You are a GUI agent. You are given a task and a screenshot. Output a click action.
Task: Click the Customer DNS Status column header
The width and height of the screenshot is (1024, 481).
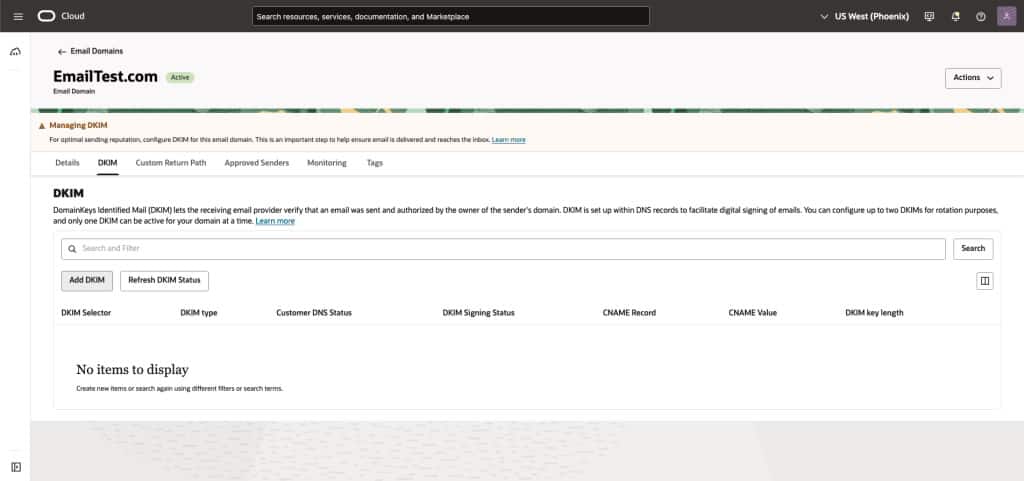click(x=314, y=313)
